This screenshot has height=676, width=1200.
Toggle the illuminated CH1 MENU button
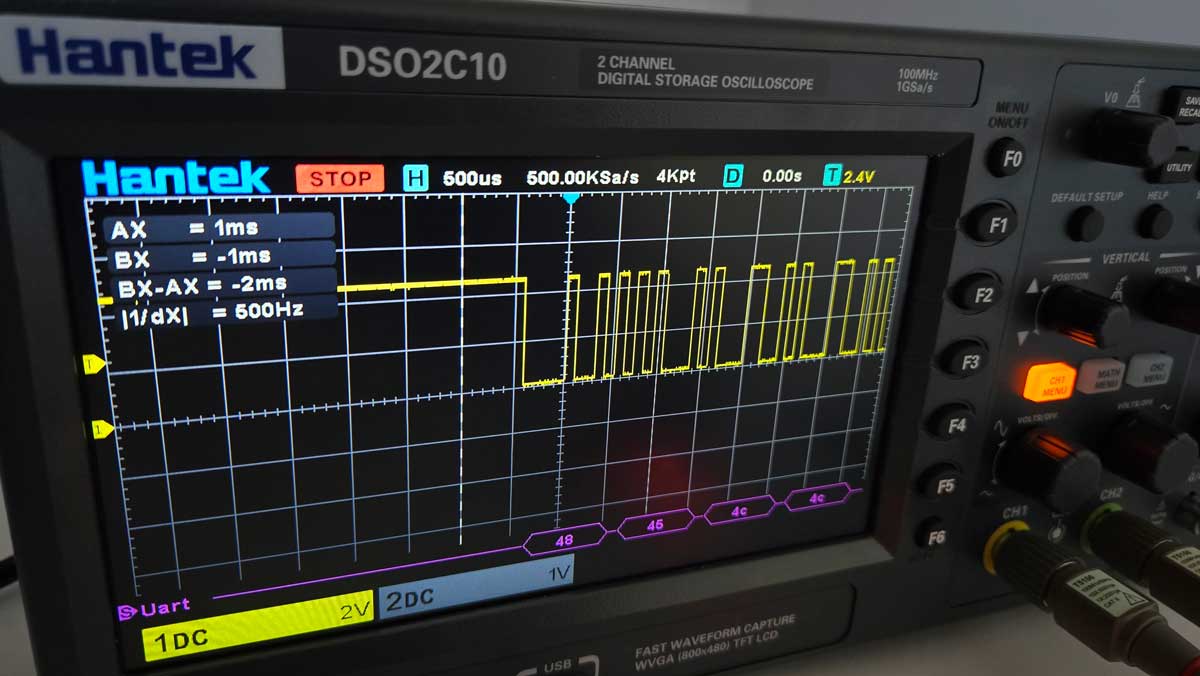(1048, 381)
